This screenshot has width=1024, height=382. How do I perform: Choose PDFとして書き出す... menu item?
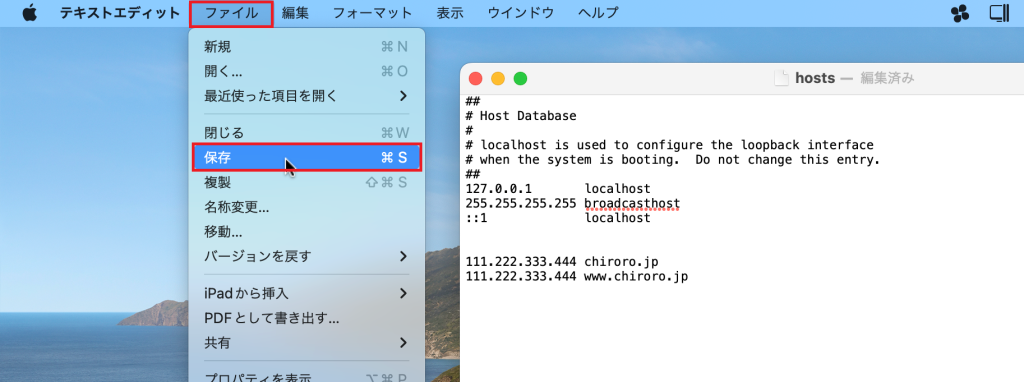[306, 318]
